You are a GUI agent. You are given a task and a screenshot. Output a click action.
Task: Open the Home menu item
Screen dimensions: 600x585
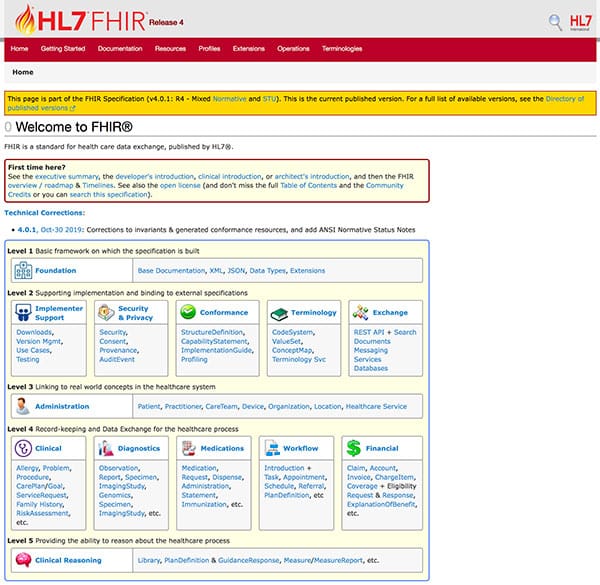coord(19,49)
